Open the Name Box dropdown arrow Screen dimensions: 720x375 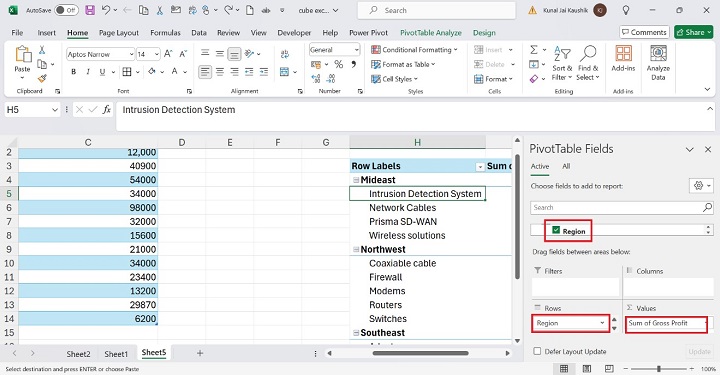pyautogui.click(x=55, y=110)
